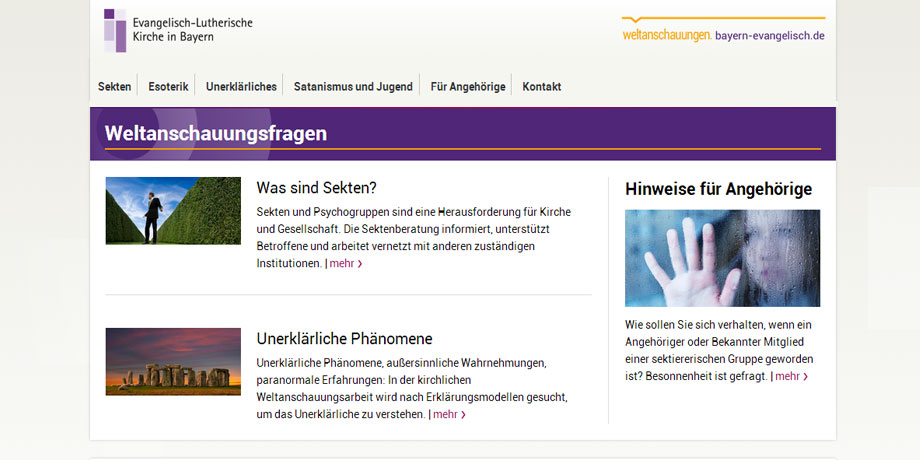This screenshot has width=920, height=460.
Task: Click the Hinweise für Angehörige heading
Action: pos(719,189)
